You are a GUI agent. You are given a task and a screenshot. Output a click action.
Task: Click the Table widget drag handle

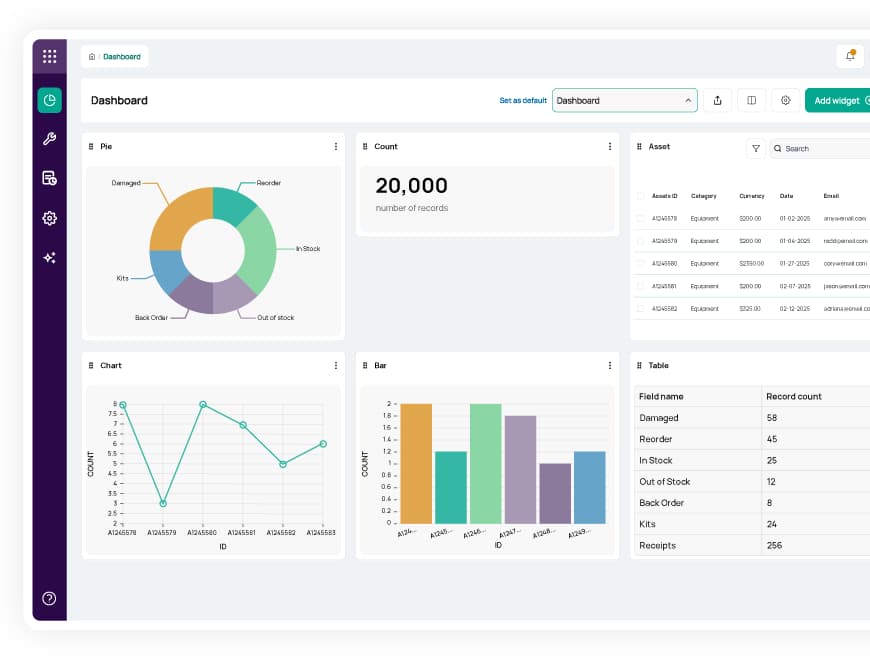click(639, 365)
